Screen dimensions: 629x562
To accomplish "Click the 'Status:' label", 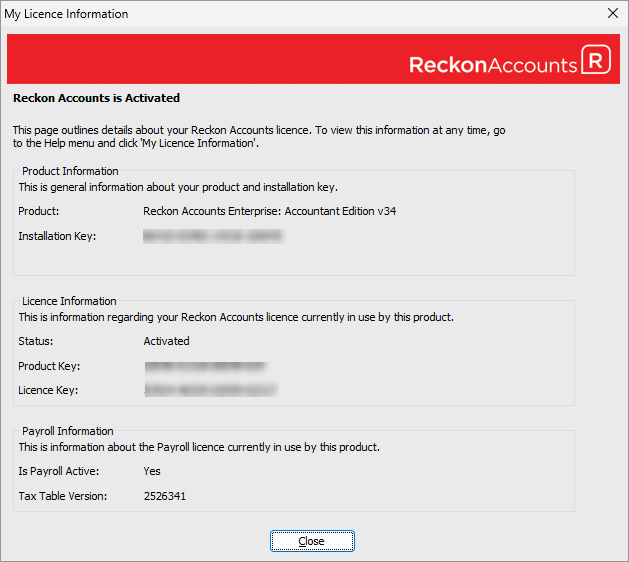I will (x=36, y=341).
